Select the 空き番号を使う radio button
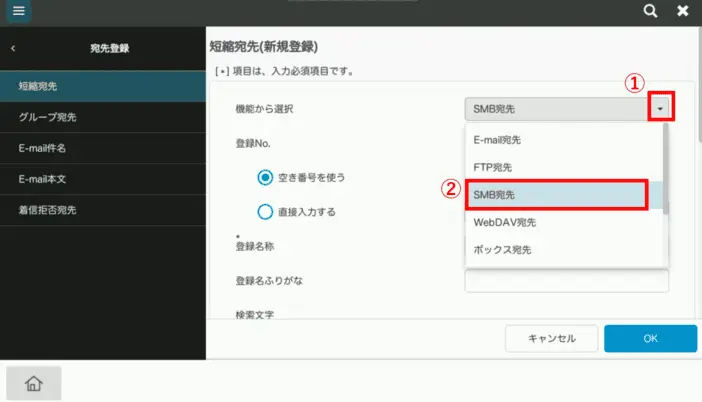Viewport: 702px width, 402px height. (x=265, y=177)
